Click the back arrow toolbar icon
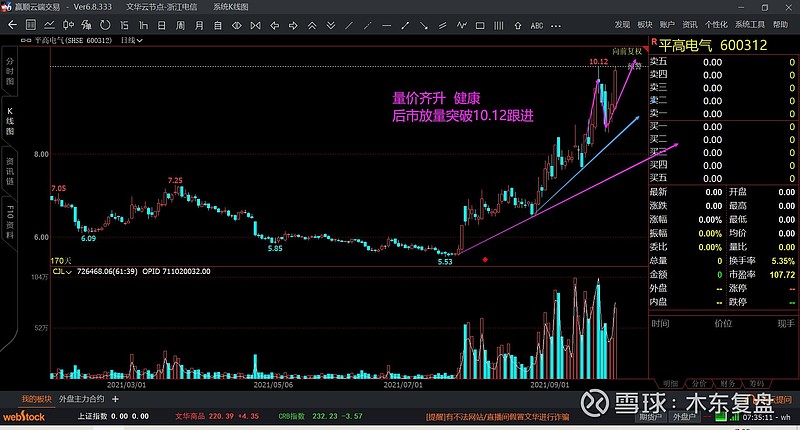Screen dimensions: 800x430 [12, 25]
